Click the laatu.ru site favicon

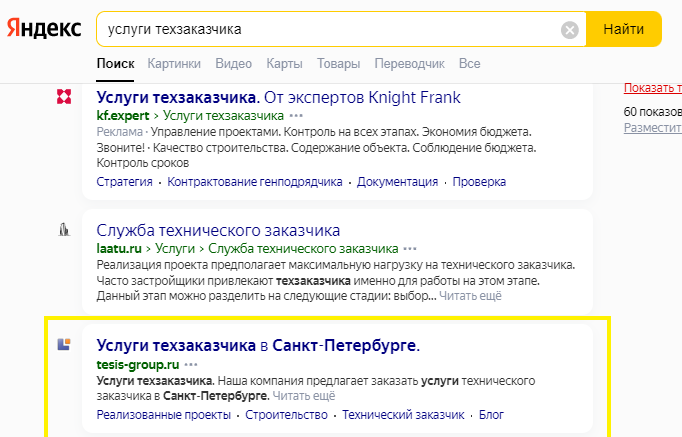pos(64,230)
